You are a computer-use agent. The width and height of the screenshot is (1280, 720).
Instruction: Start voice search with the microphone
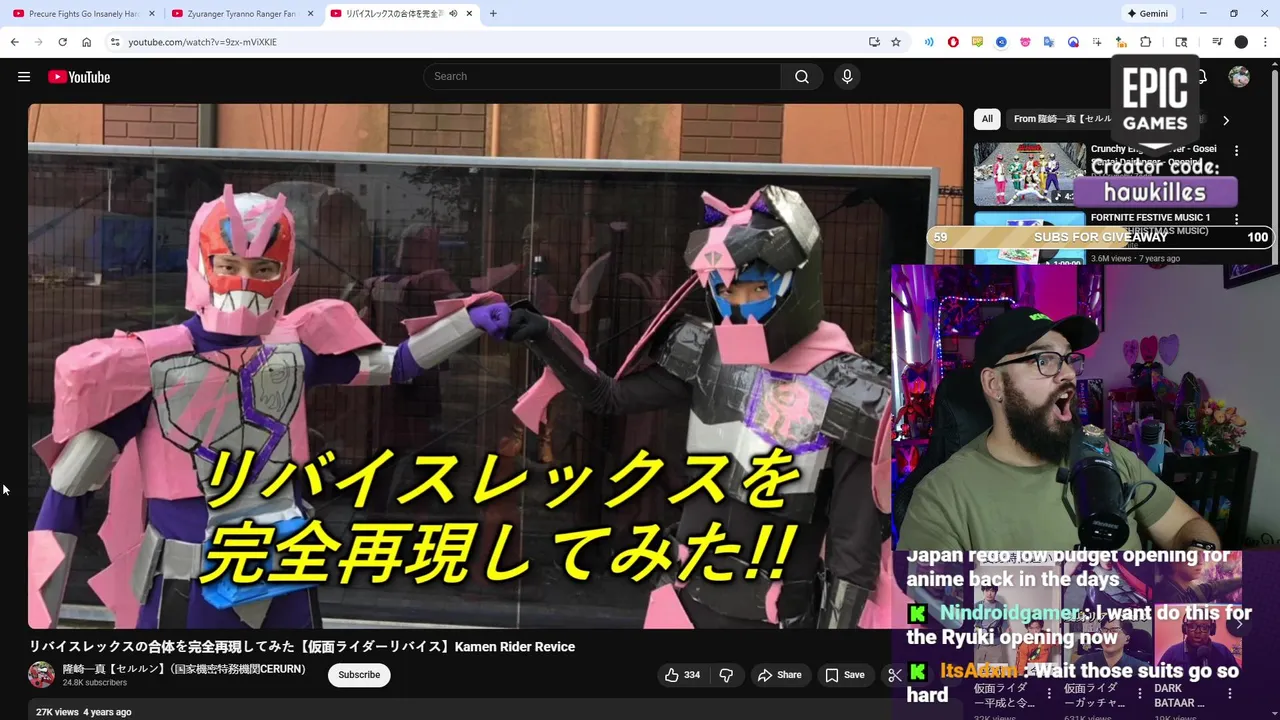point(847,77)
